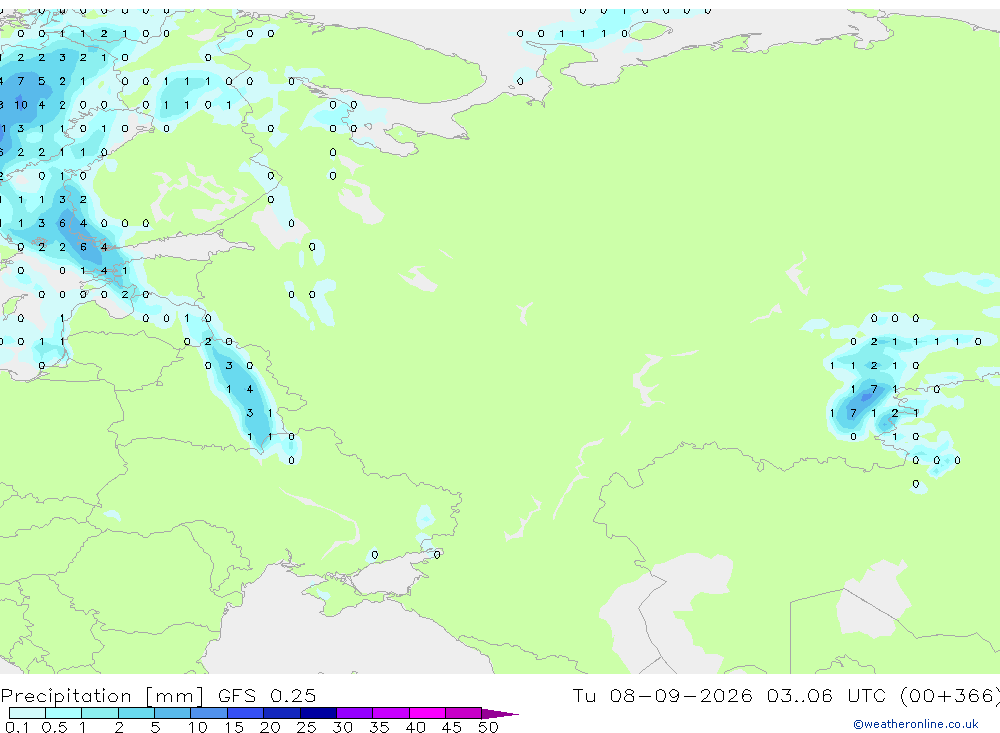This screenshot has width=1000, height=733.
Task: Click the forecast date "Tu 08-09-2026"
Action: [x=662, y=695]
